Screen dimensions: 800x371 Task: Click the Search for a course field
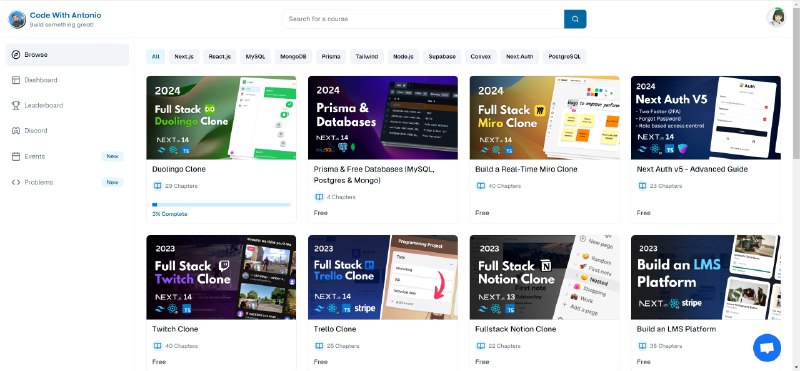coord(423,19)
